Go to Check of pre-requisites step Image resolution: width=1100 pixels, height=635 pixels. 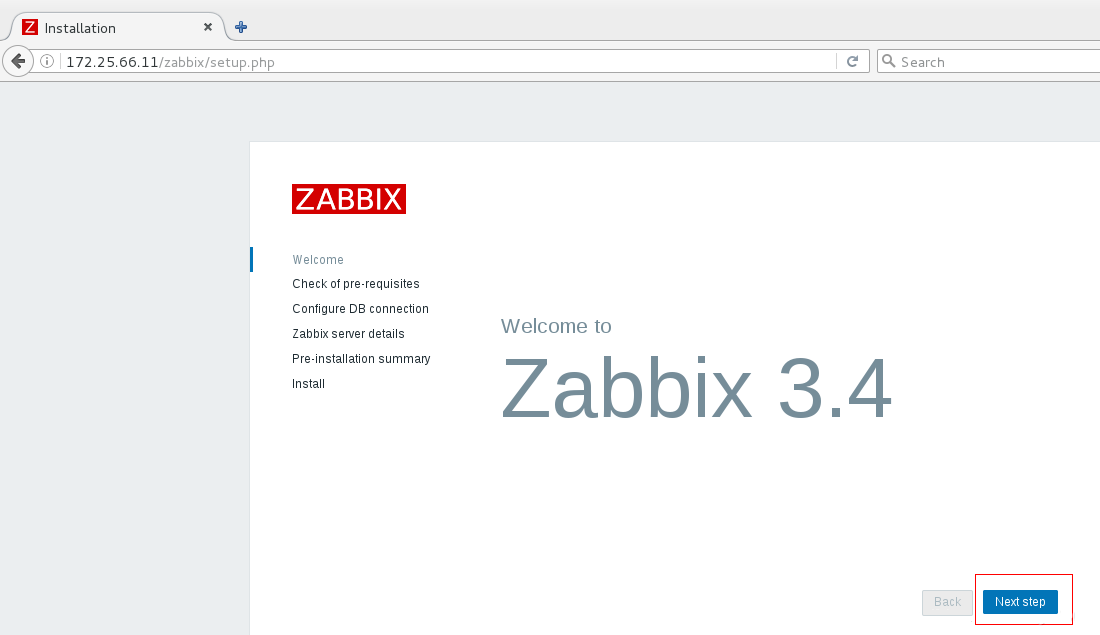click(356, 283)
